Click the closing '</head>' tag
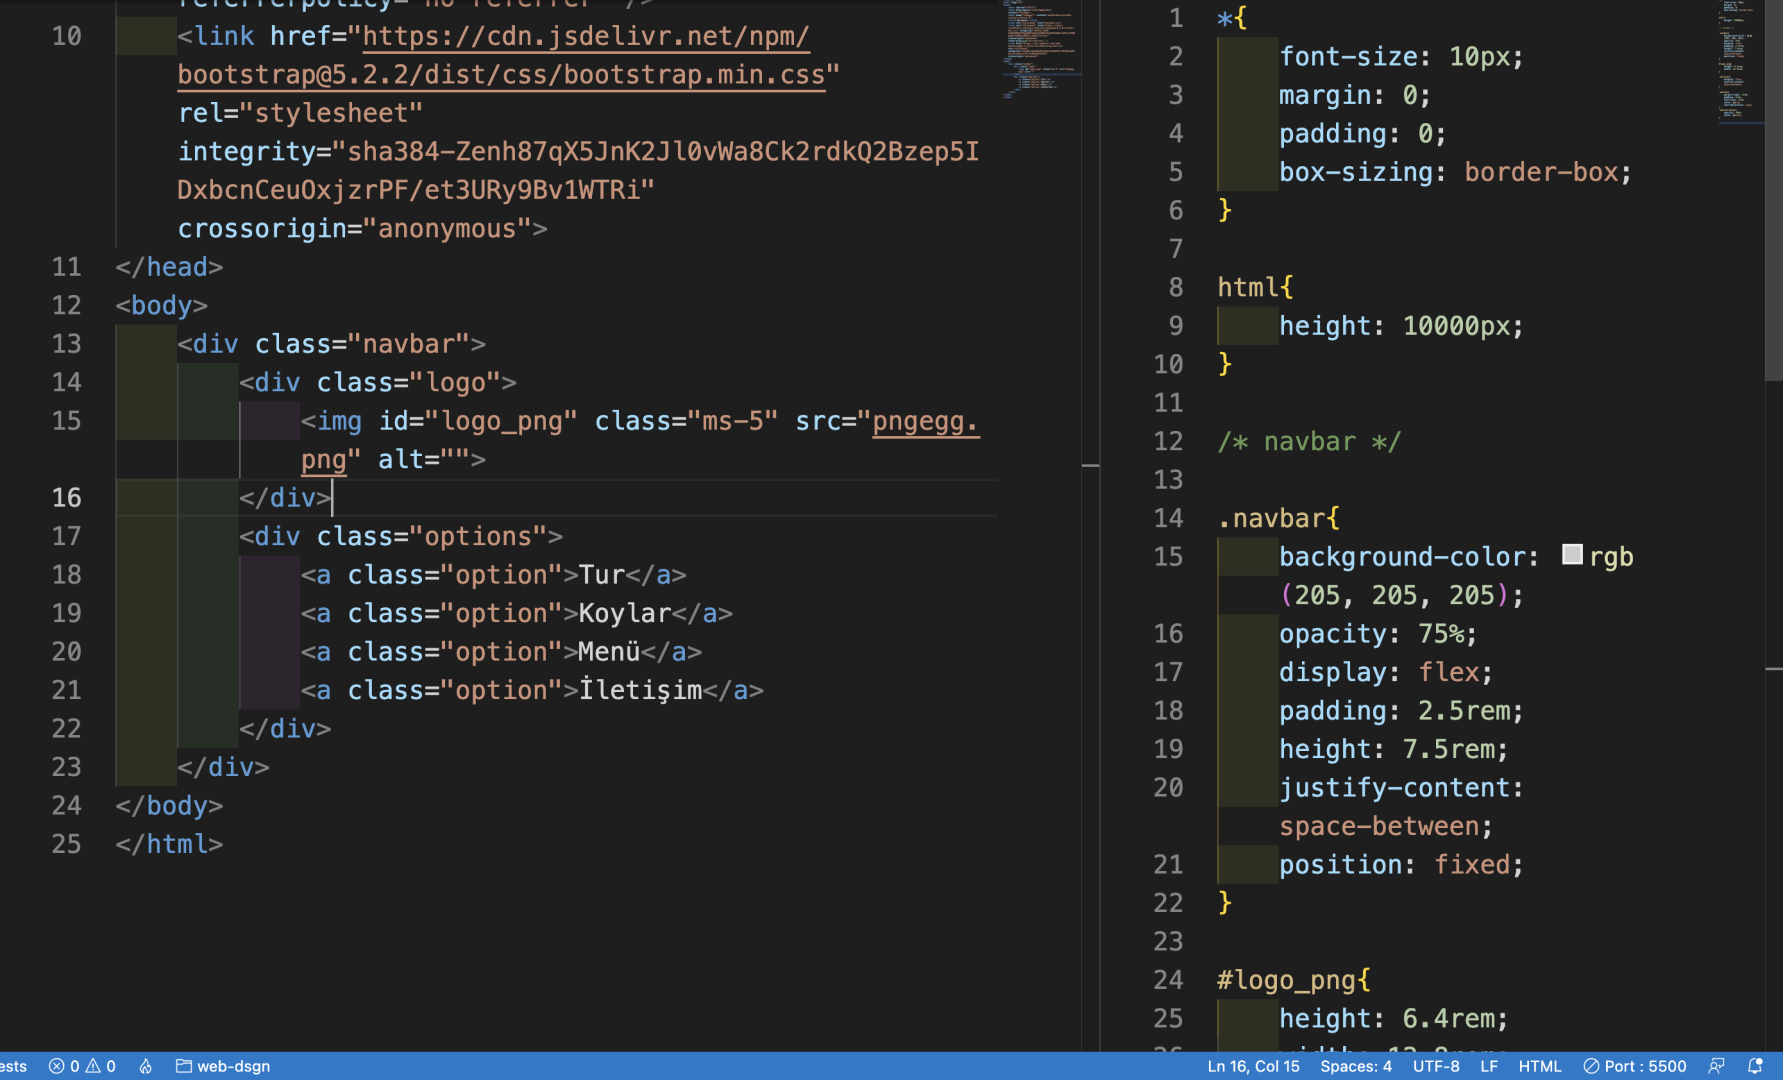1783x1080 pixels. (x=169, y=267)
